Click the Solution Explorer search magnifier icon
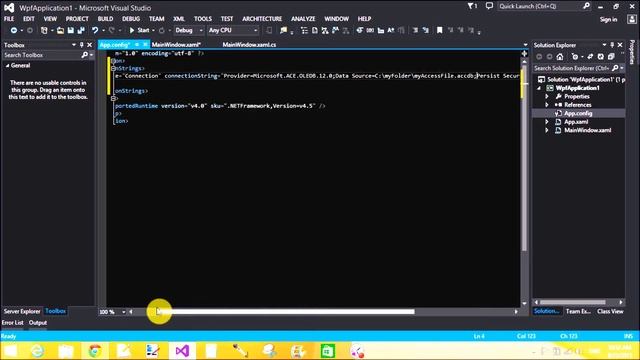 click(615, 68)
